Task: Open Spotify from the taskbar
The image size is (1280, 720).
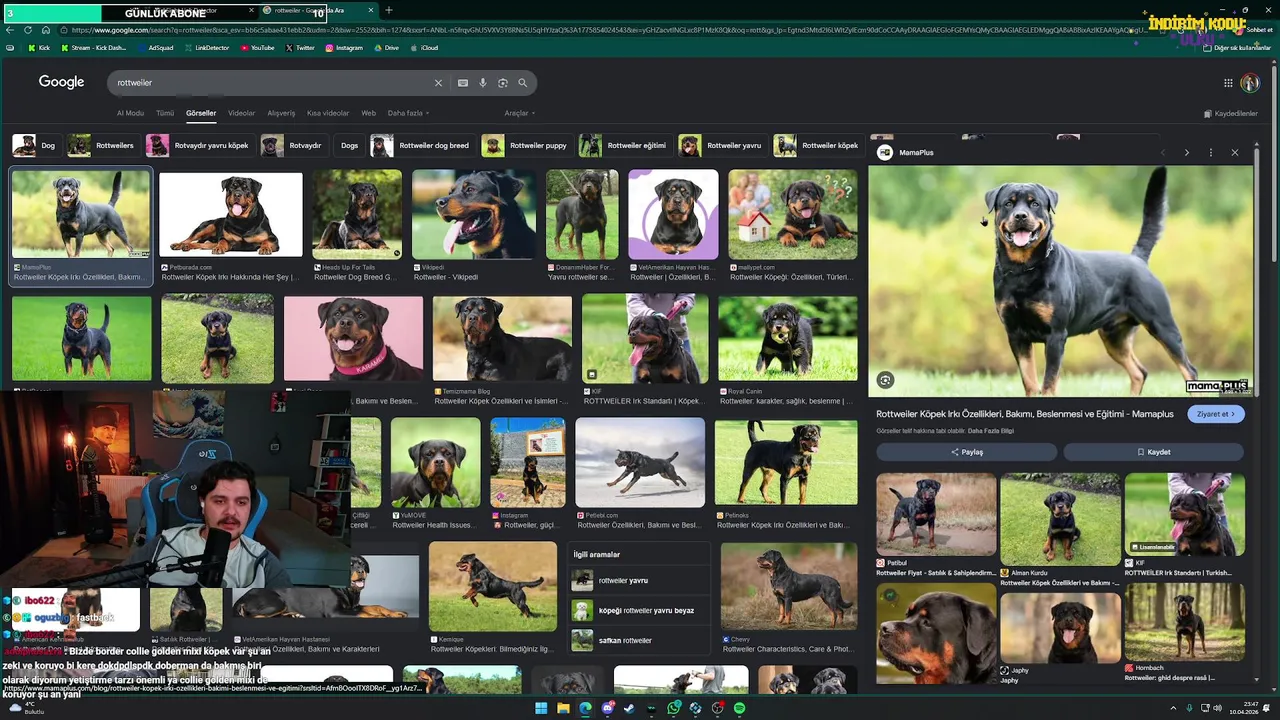Action: 739,708
